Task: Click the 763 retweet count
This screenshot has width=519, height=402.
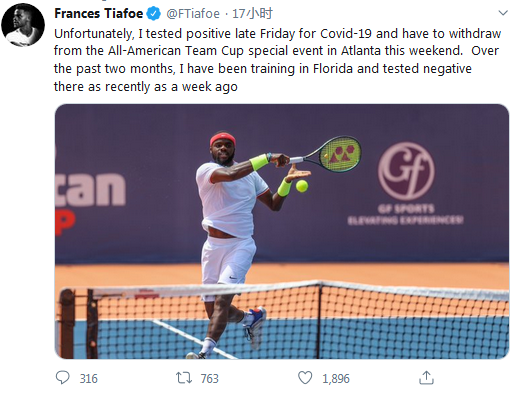Action: point(209,379)
